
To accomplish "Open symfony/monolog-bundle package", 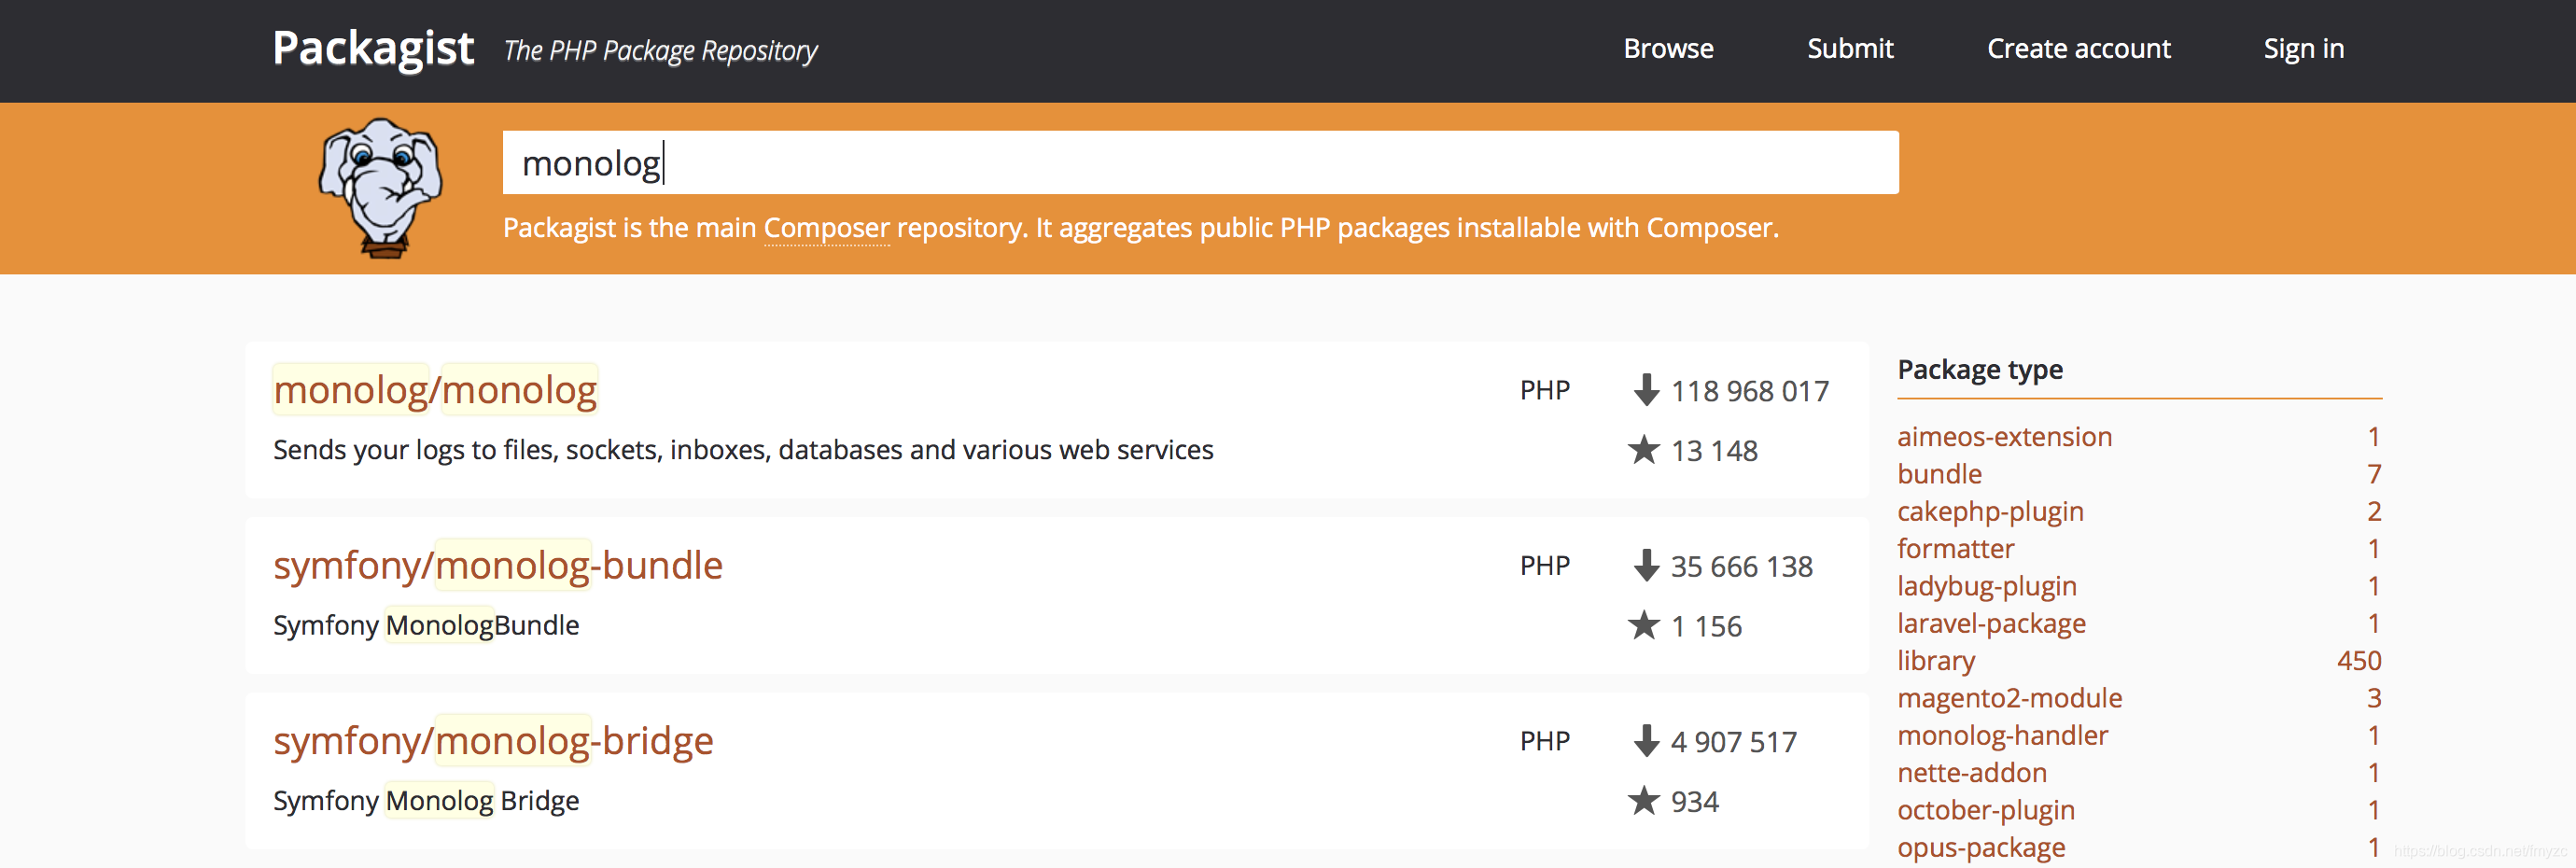I will click(x=498, y=566).
